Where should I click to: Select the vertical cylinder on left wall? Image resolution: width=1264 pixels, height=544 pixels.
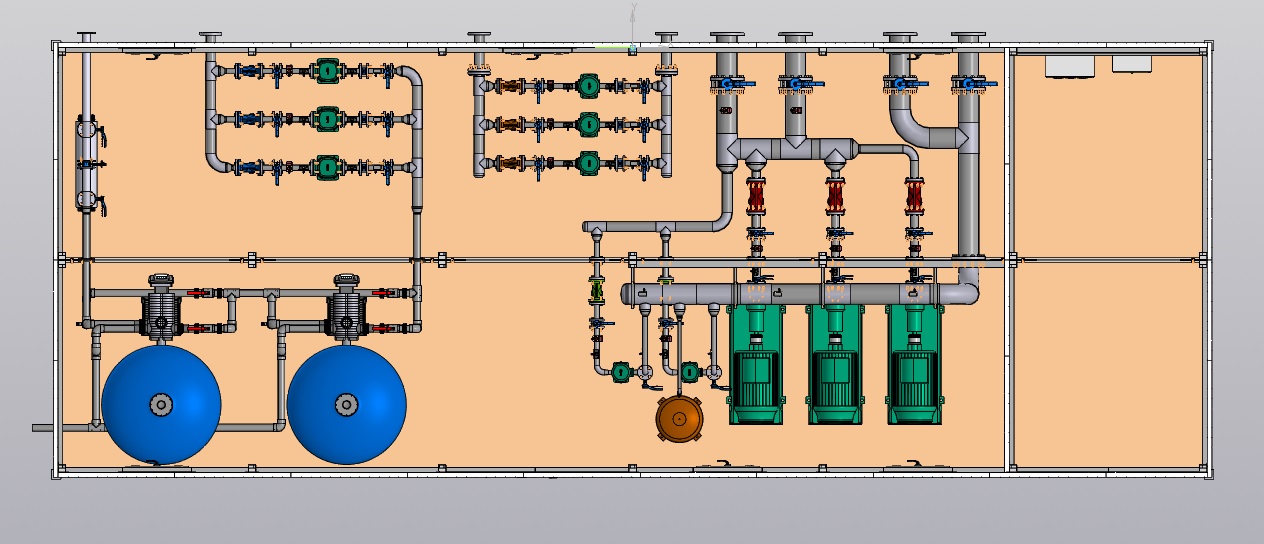click(x=87, y=164)
